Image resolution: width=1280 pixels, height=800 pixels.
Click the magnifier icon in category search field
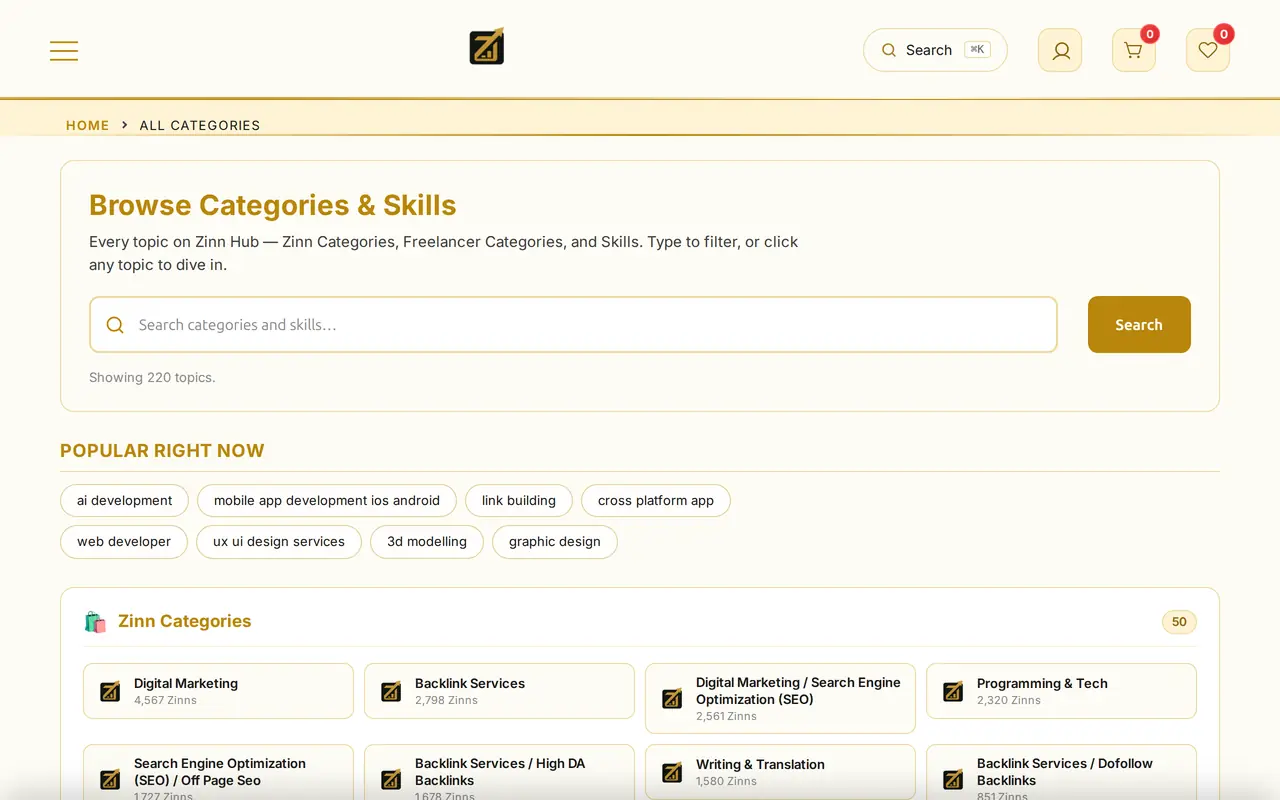(115, 325)
